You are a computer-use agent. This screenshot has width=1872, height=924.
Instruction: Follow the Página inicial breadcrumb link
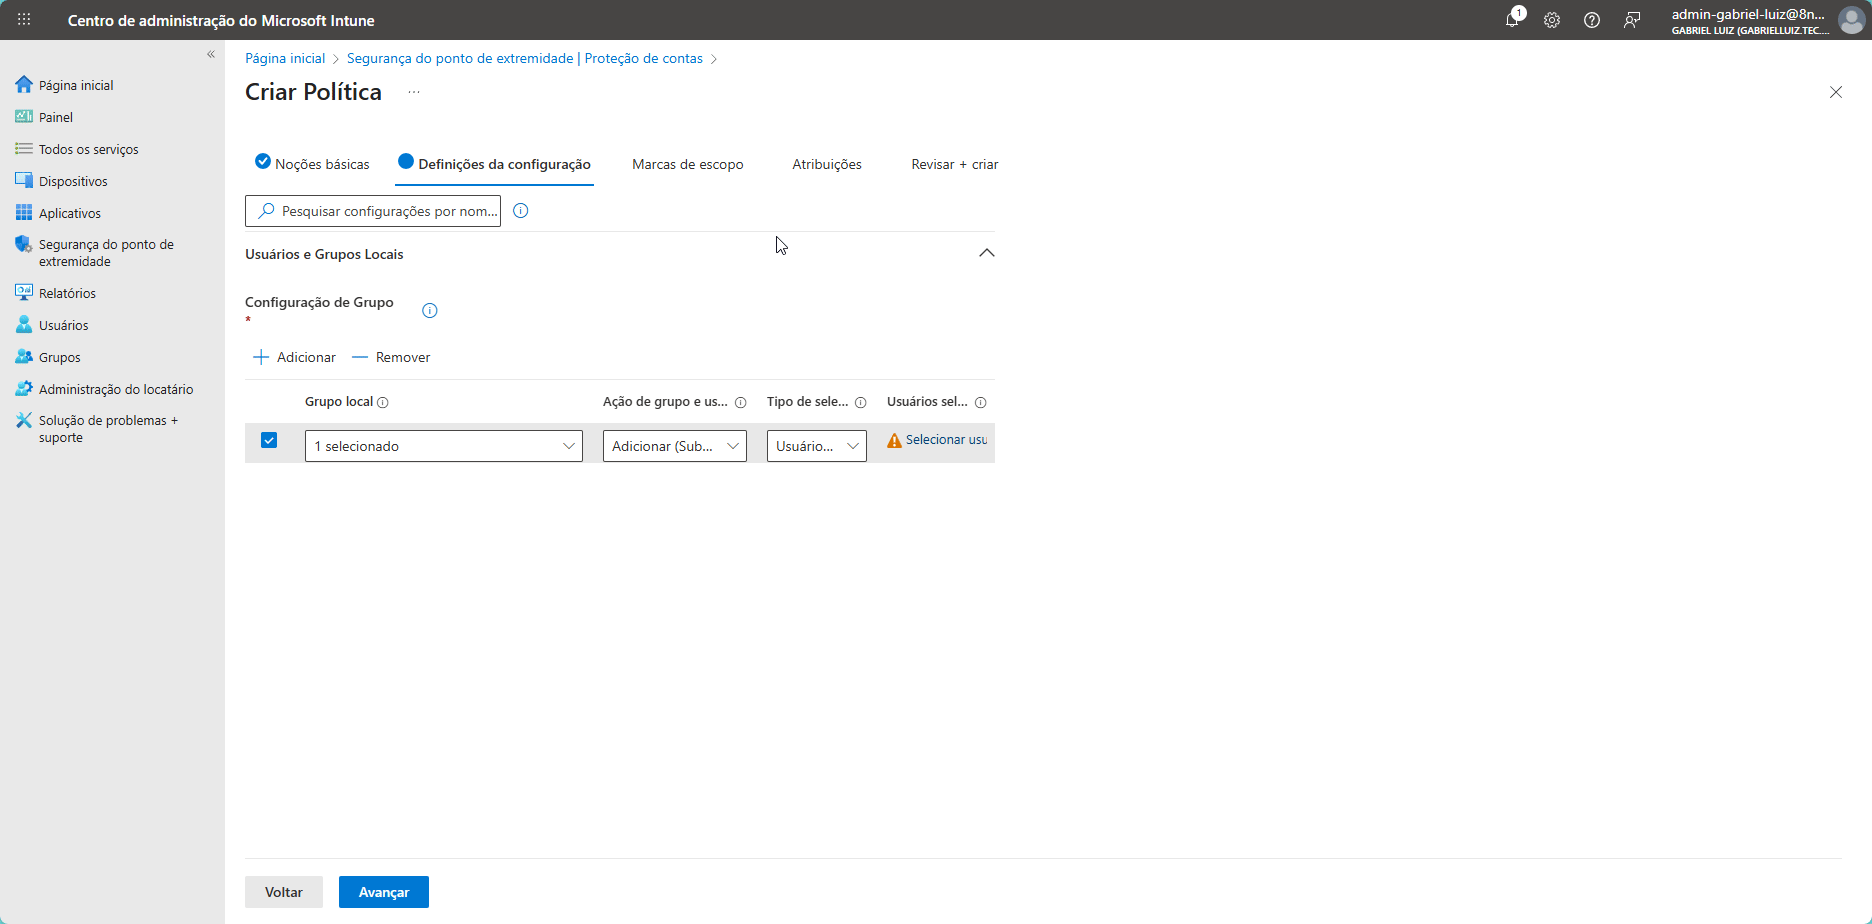285,58
